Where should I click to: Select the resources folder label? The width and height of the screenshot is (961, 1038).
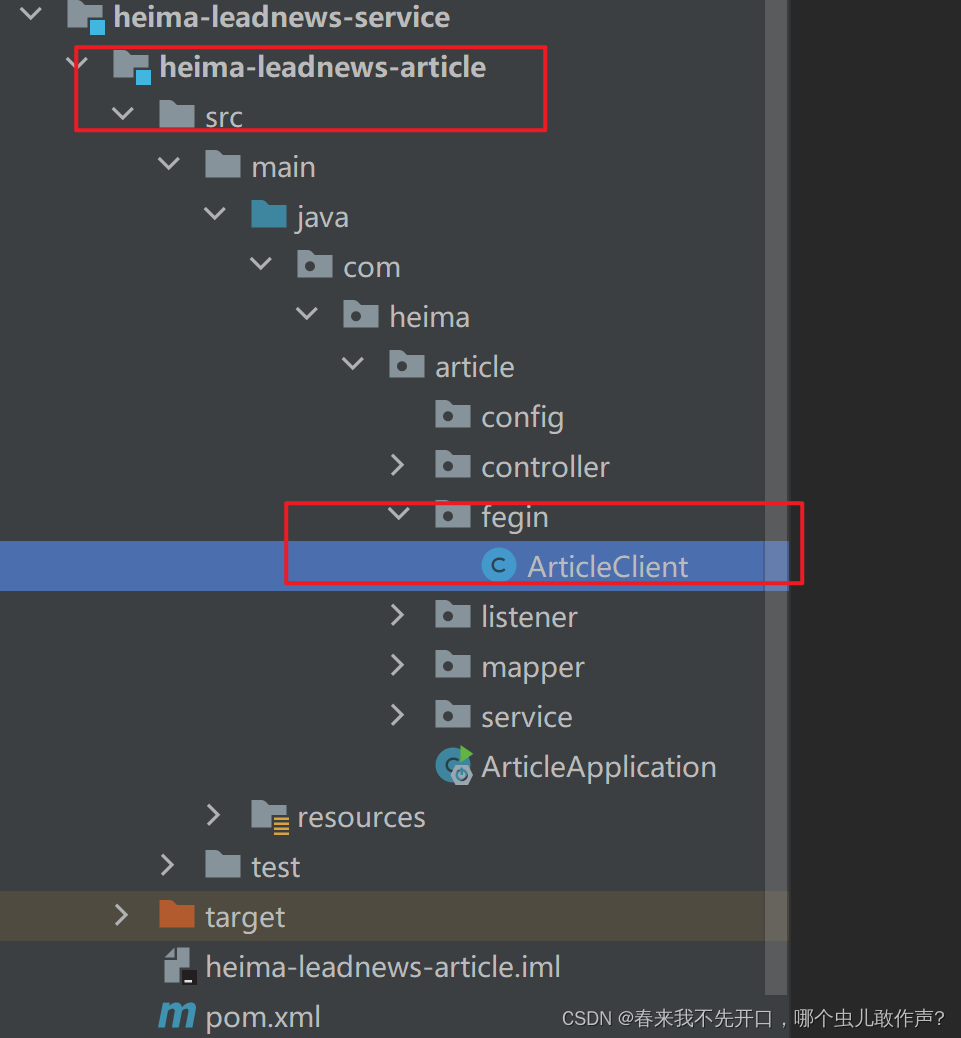361,818
